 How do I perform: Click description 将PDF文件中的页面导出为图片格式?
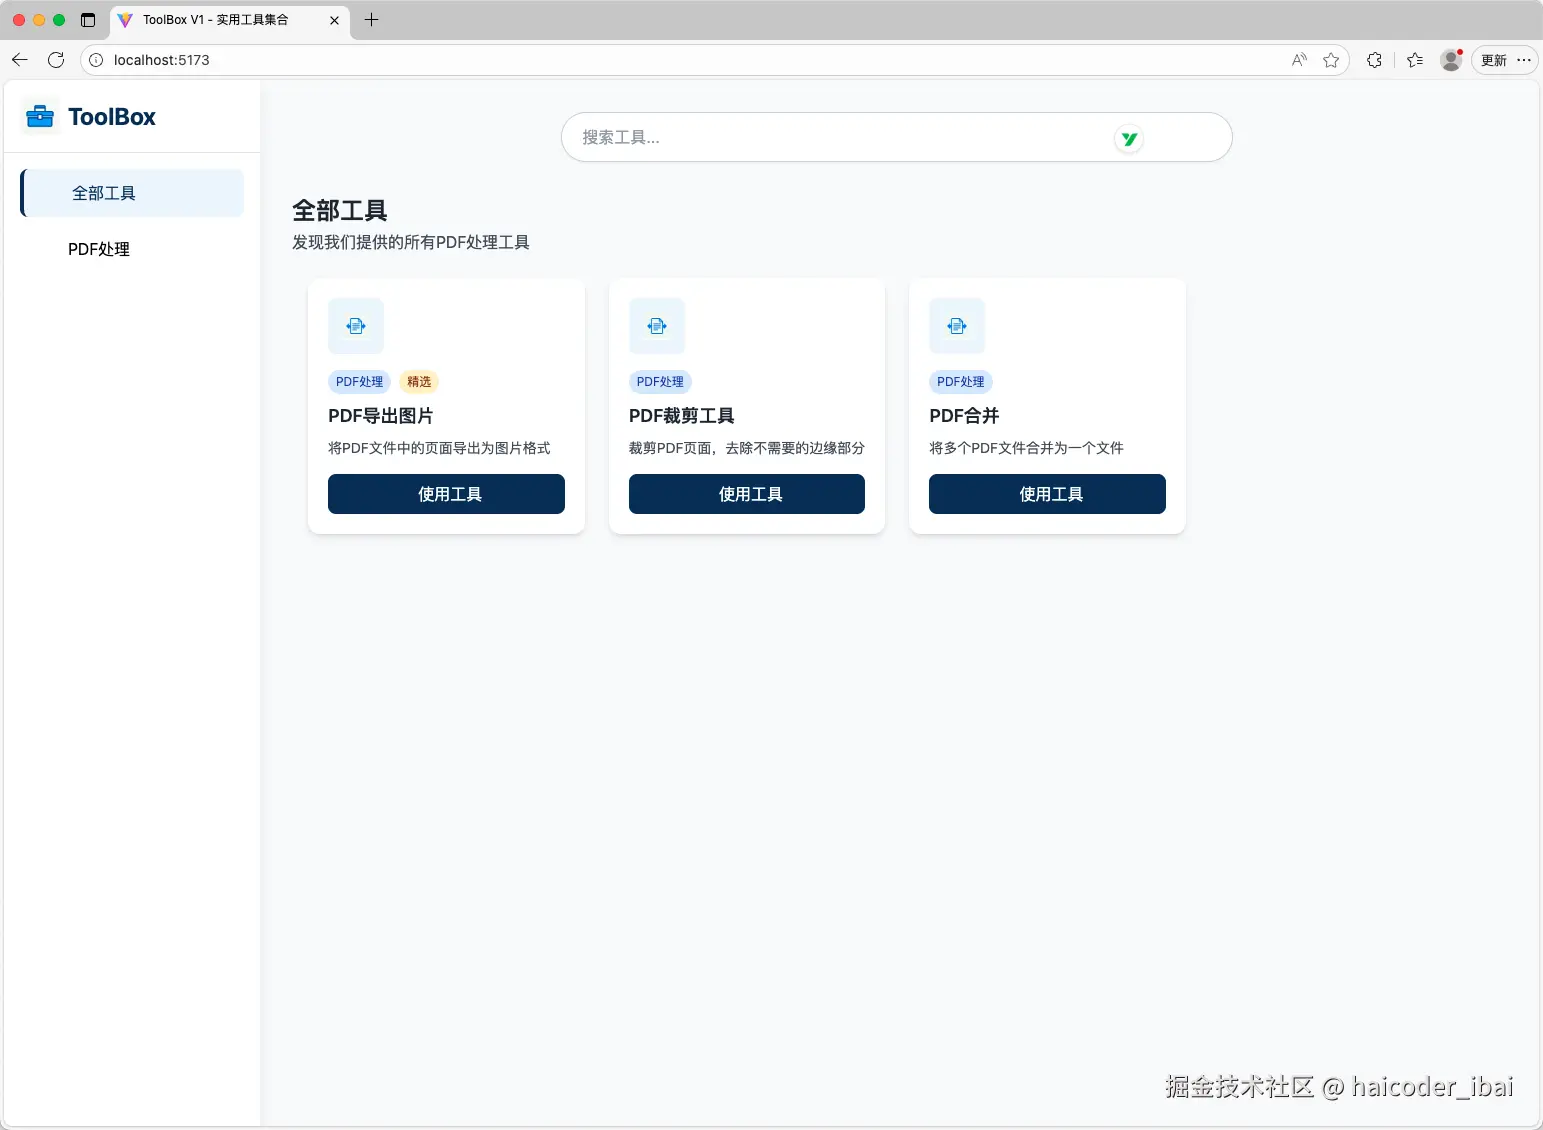coord(439,448)
